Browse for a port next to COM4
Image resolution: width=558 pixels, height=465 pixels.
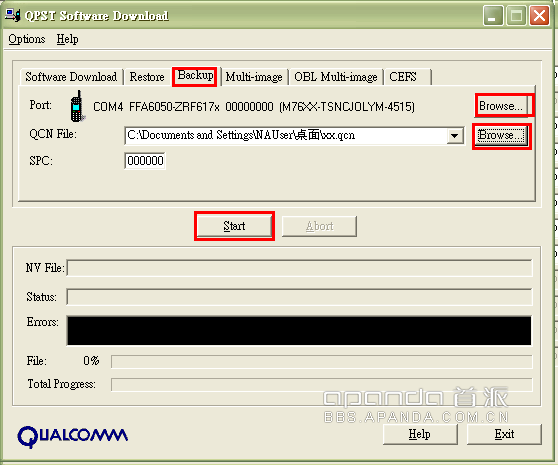click(x=501, y=106)
